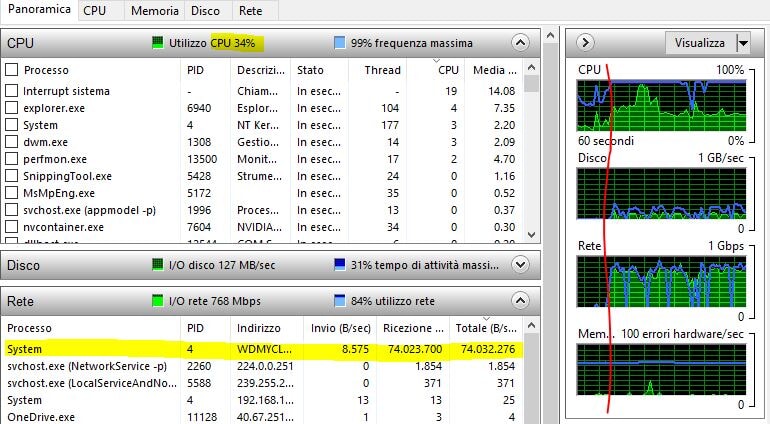Select highlighted System row with PID 4

click(263, 349)
